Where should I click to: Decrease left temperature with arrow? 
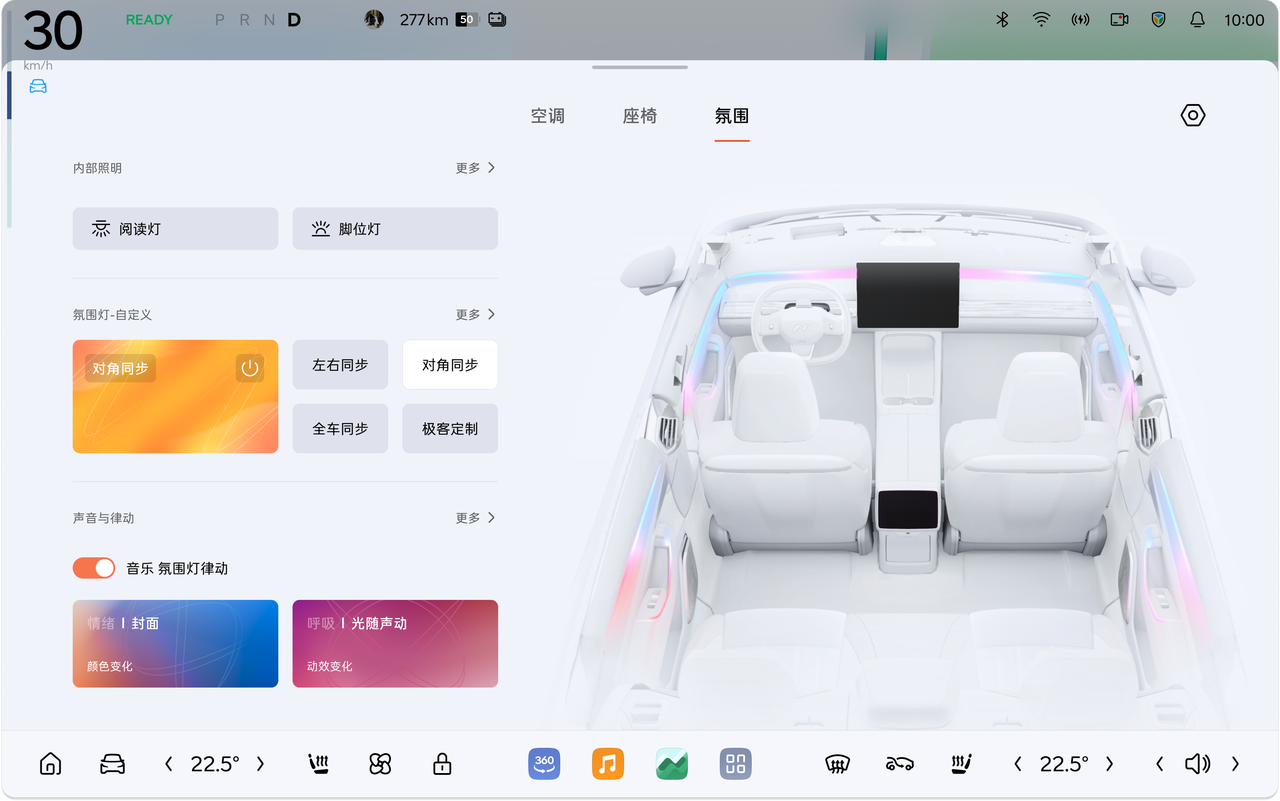(169, 764)
